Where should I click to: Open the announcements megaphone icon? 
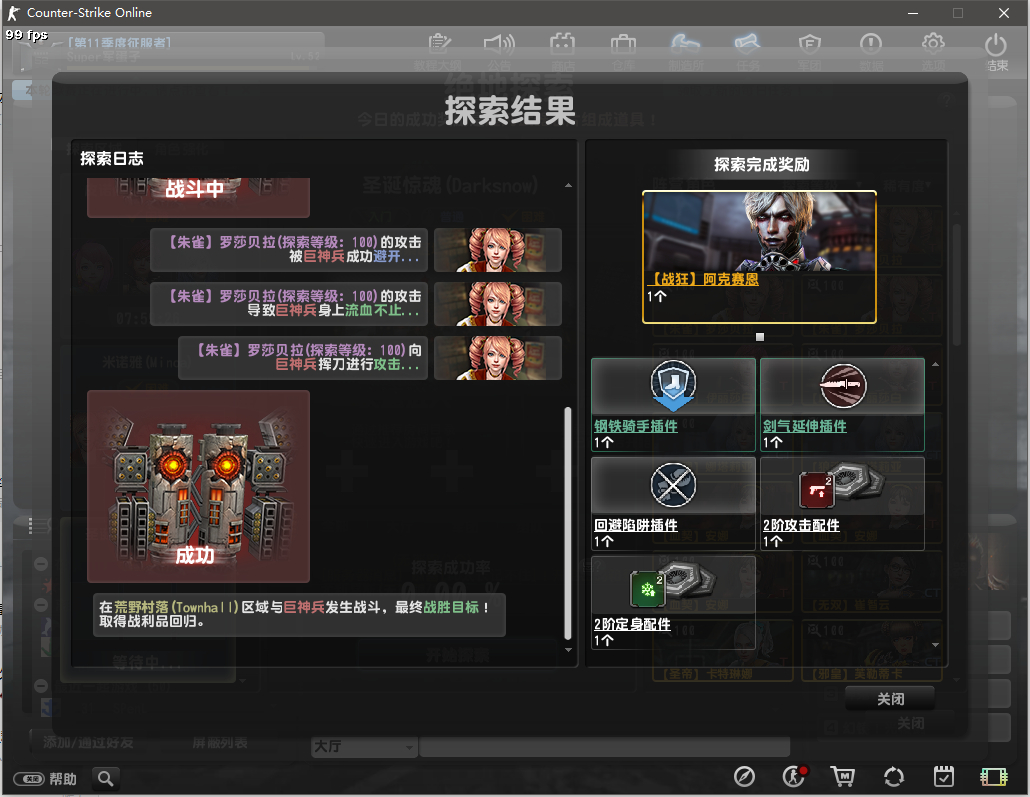pyautogui.click(x=499, y=44)
